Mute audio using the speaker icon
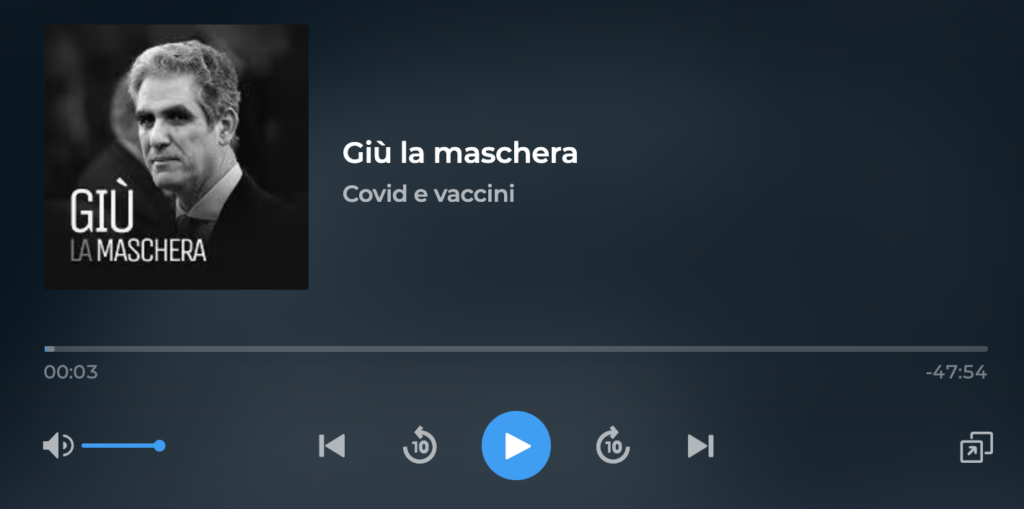 58,446
